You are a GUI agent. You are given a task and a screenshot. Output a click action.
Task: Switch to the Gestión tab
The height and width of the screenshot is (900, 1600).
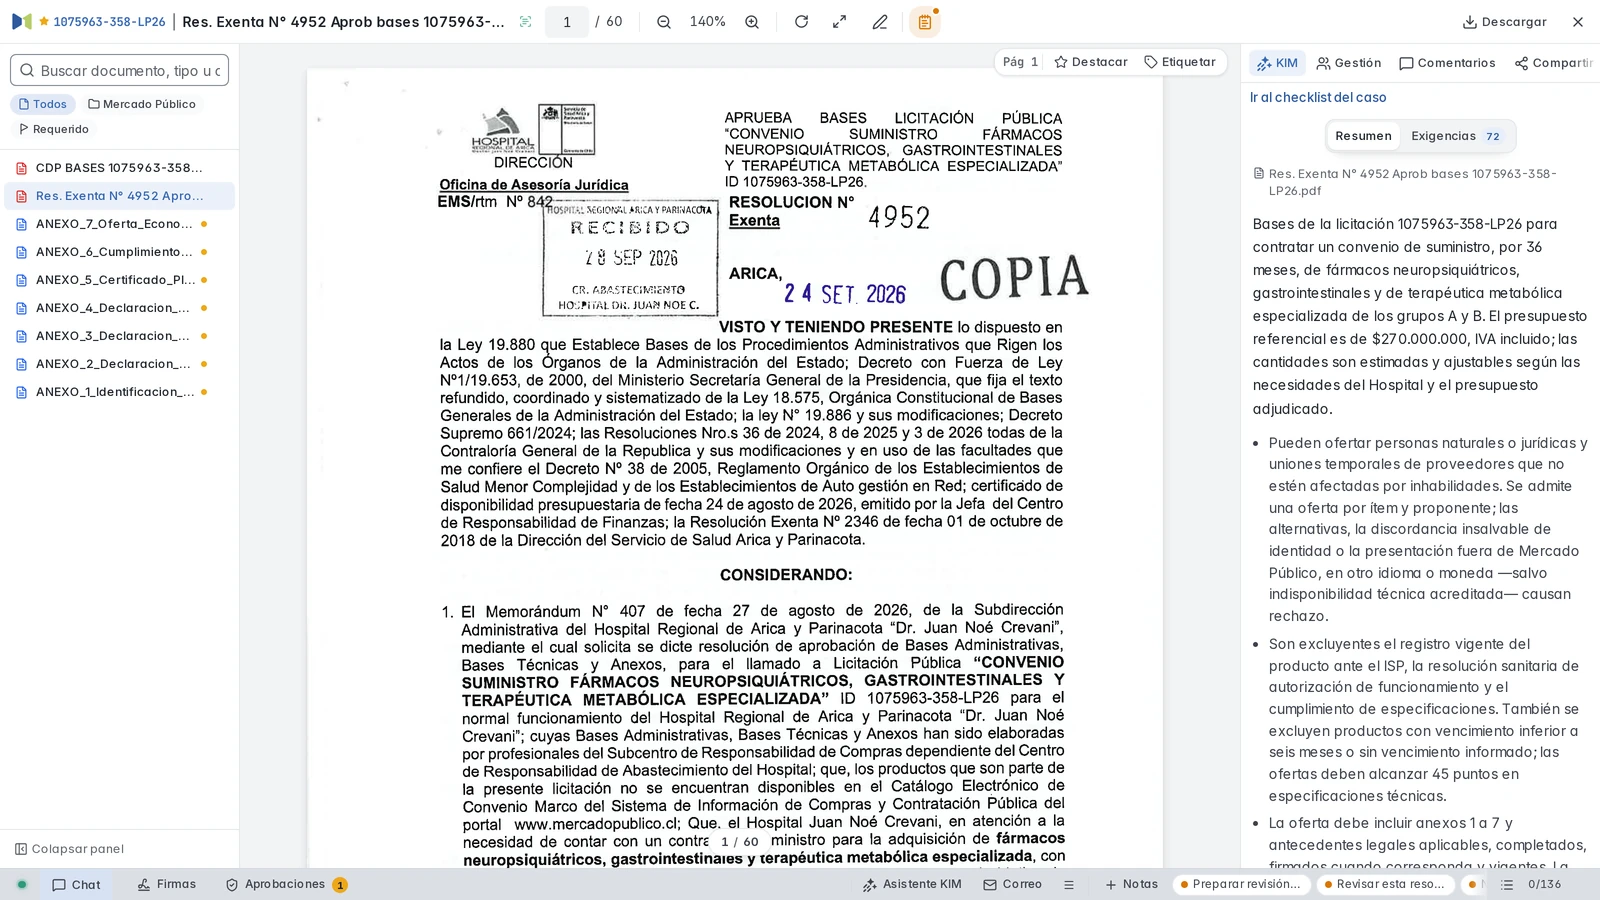point(1349,63)
